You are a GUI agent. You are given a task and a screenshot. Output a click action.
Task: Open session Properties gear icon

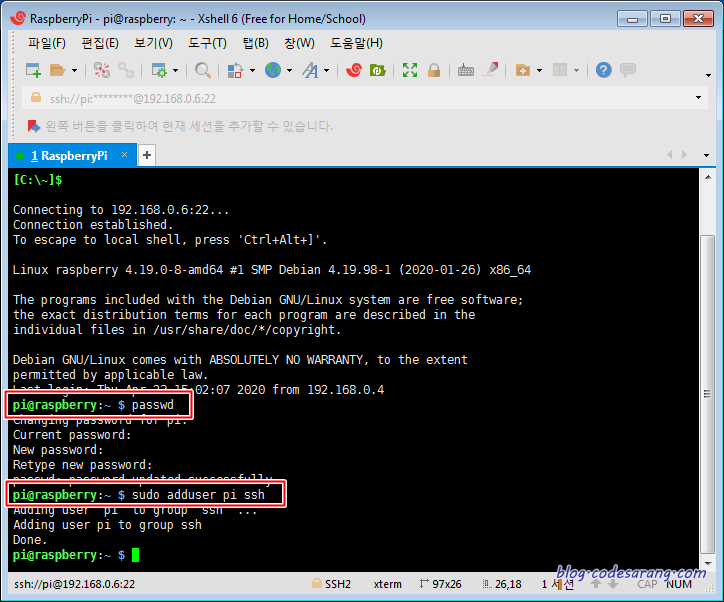pyautogui.click(x=160, y=70)
